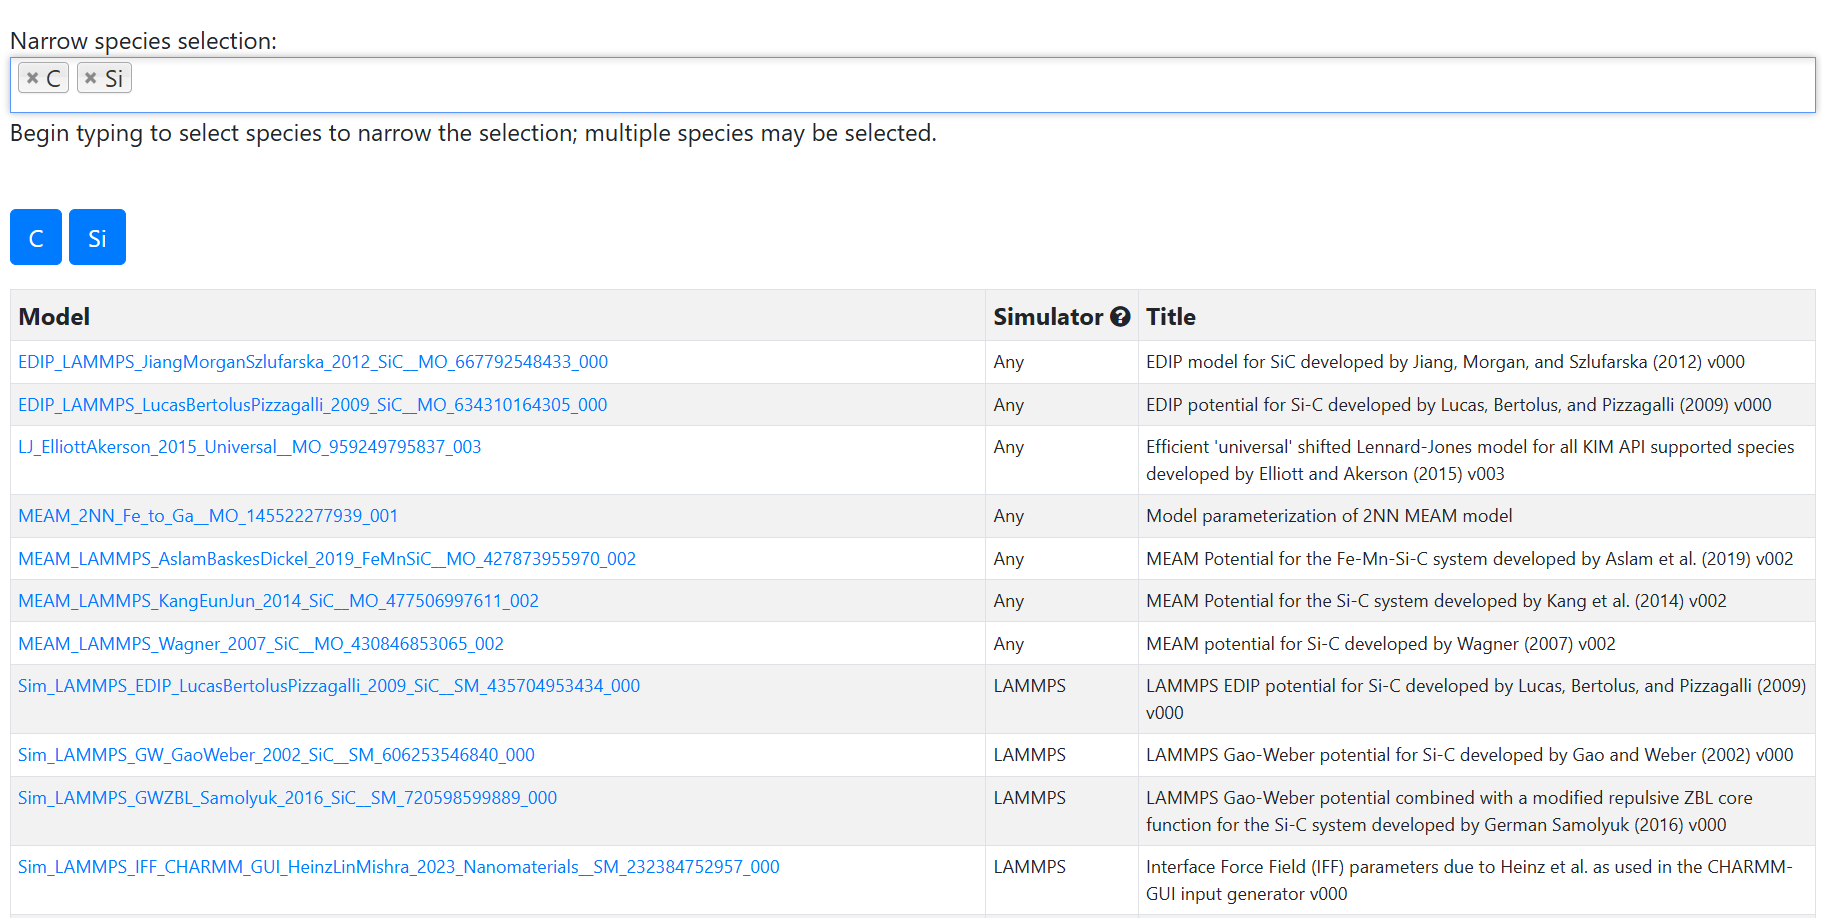
Task: Open Sim_LAMMPS_GW_GaoWeber_2002_SiC link
Action: [x=276, y=755]
